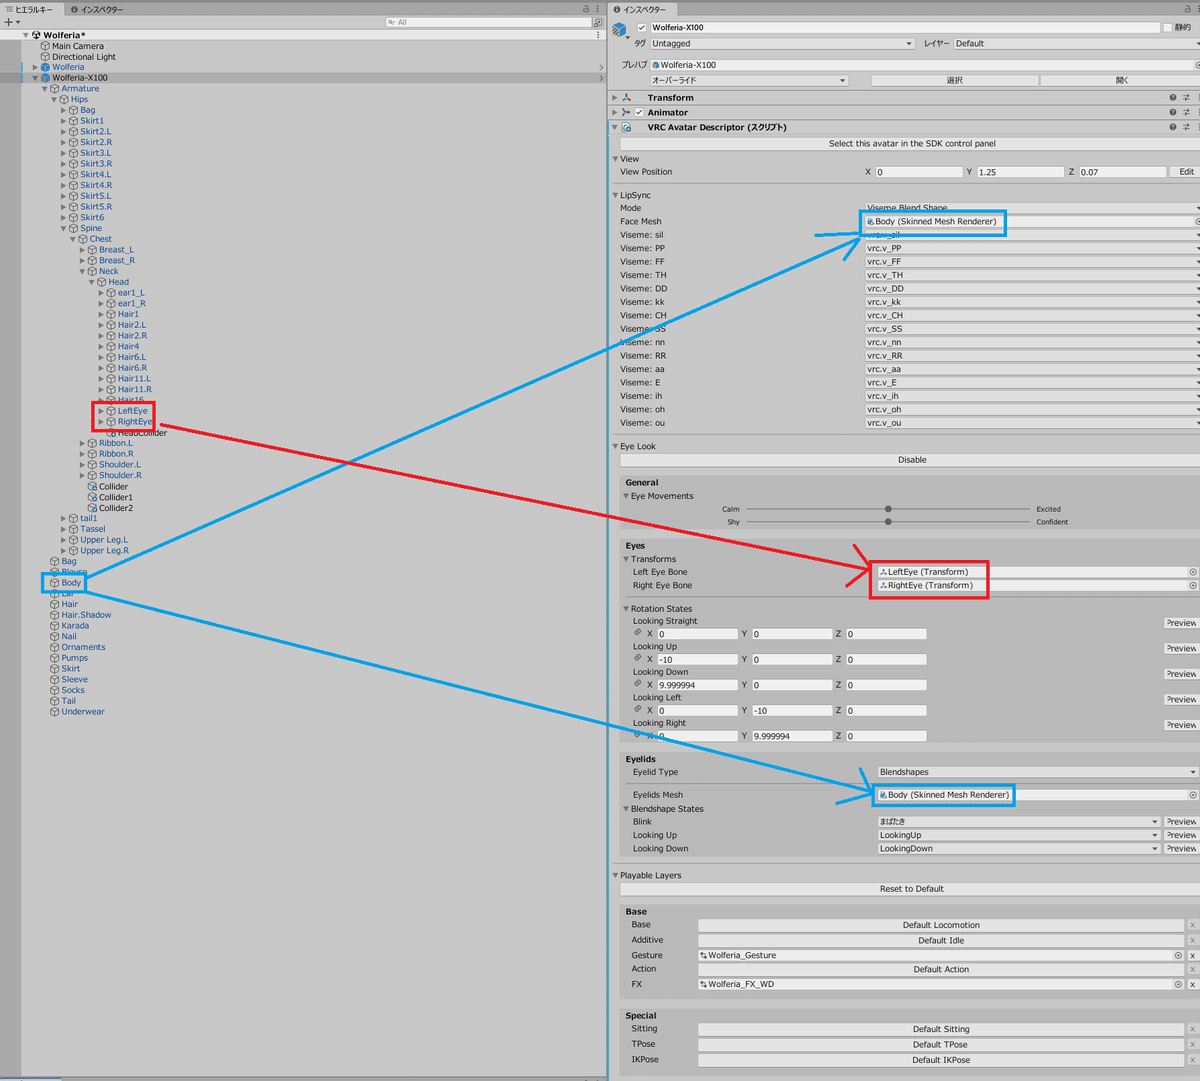Image resolution: width=1200 pixels, height=1081 pixels.
Task: Open Viseme: PP vrc.v_PP dropdown
Action: [x=1032, y=249]
